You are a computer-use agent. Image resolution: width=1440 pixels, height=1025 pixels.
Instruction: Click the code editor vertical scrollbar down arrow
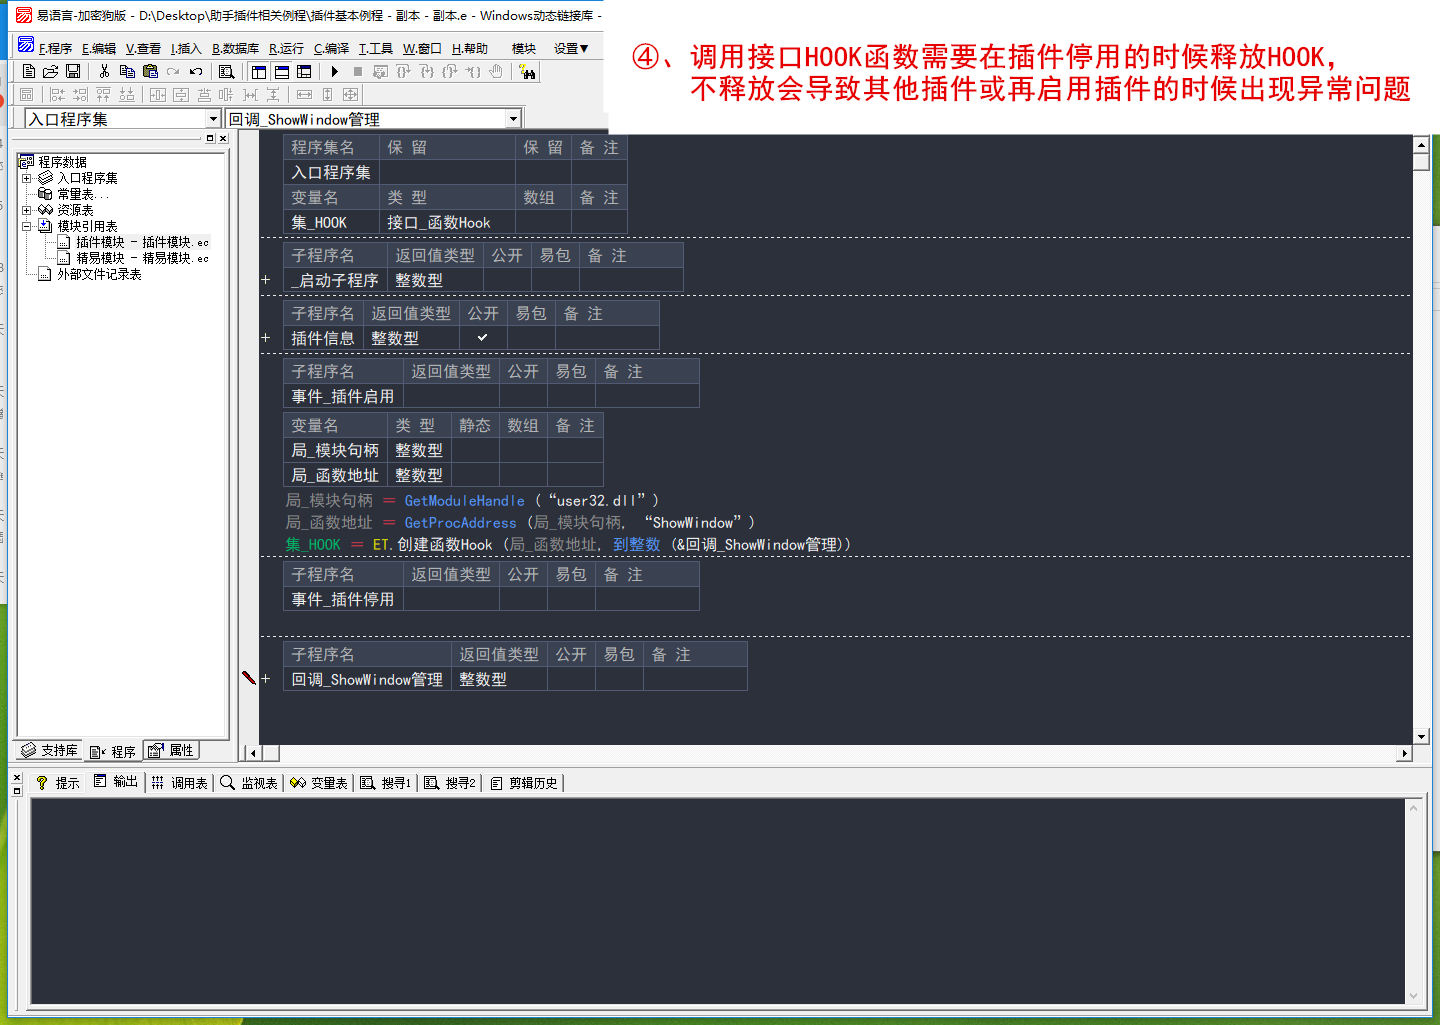1421,736
